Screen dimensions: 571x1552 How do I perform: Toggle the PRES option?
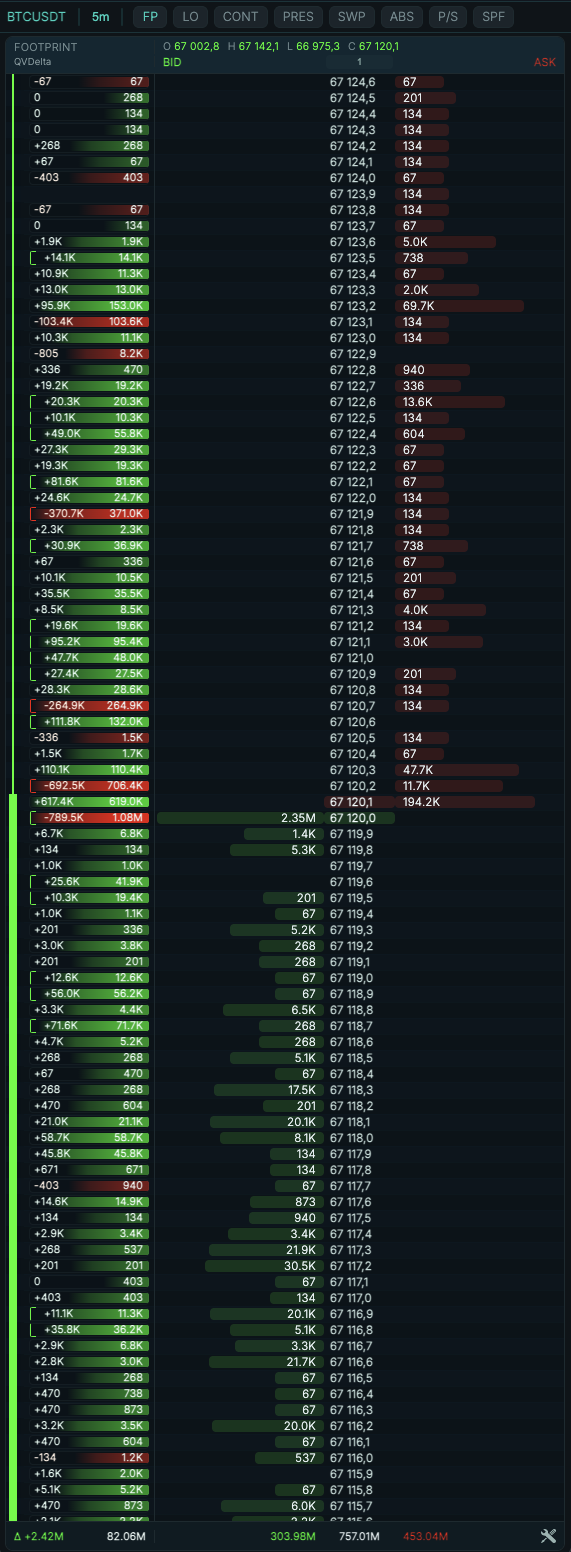click(x=298, y=16)
